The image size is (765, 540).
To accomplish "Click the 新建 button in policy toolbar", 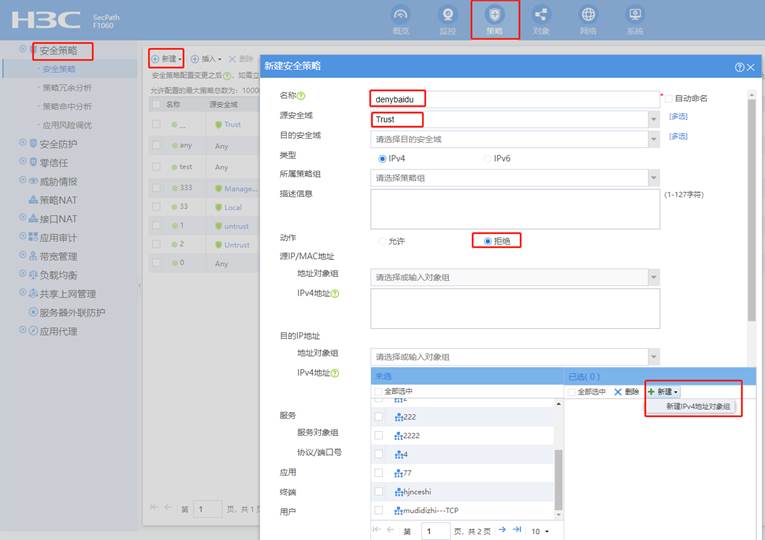I will point(166,59).
